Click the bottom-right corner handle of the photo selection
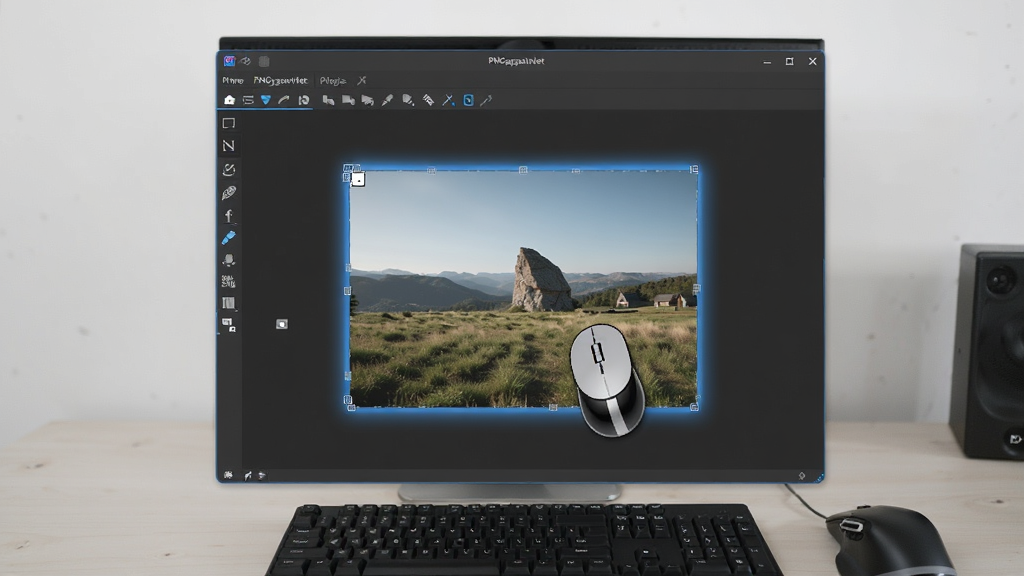The image size is (1024, 576). click(x=694, y=407)
